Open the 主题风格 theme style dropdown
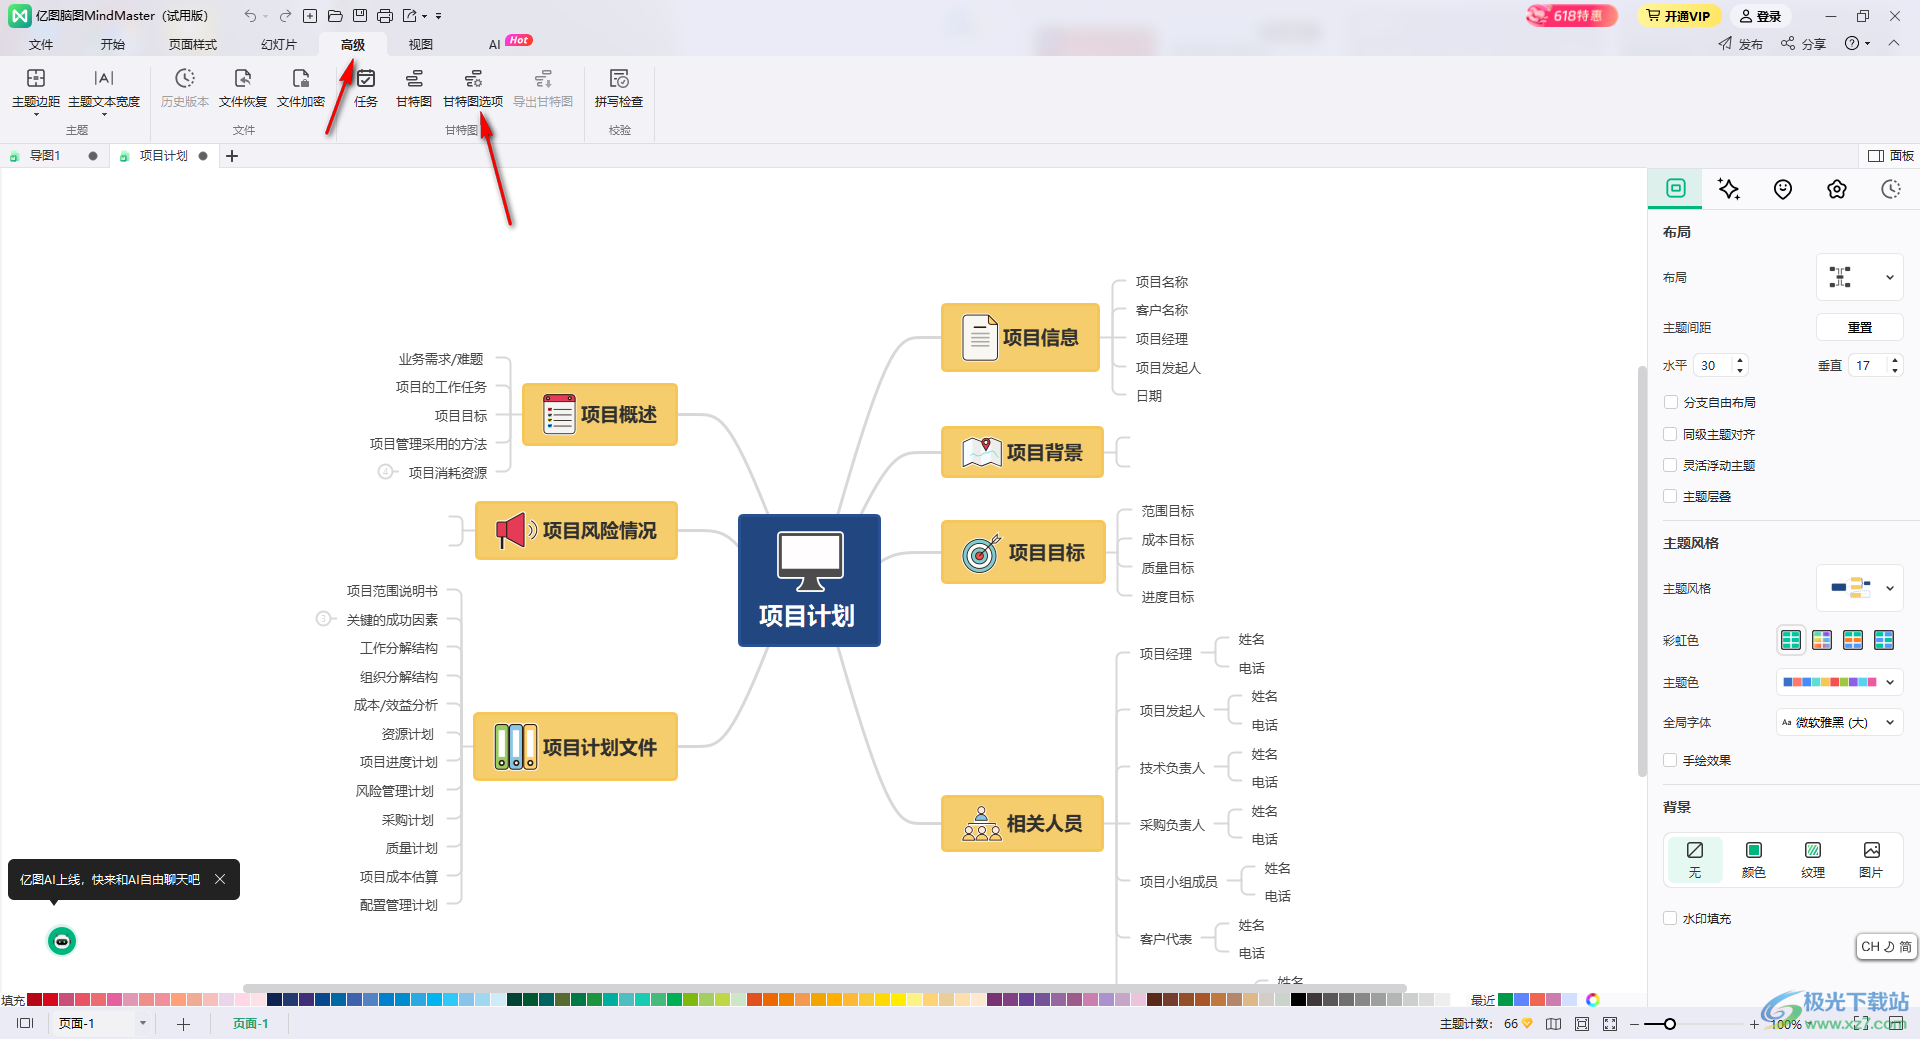The height and width of the screenshot is (1040, 1920). [1860, 588]
